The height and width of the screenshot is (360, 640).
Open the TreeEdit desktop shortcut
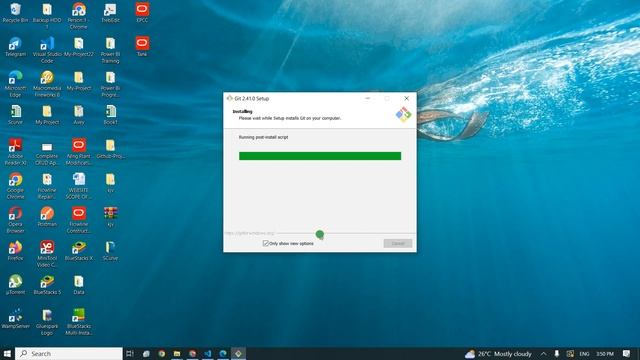coord(110,12)
